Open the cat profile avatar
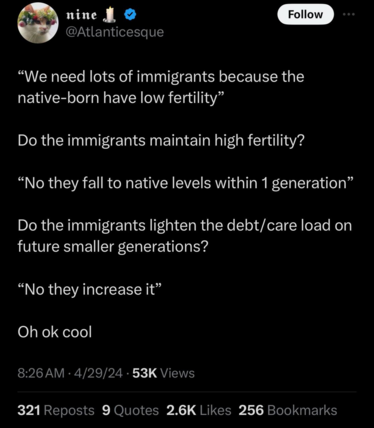 [38, 23]
